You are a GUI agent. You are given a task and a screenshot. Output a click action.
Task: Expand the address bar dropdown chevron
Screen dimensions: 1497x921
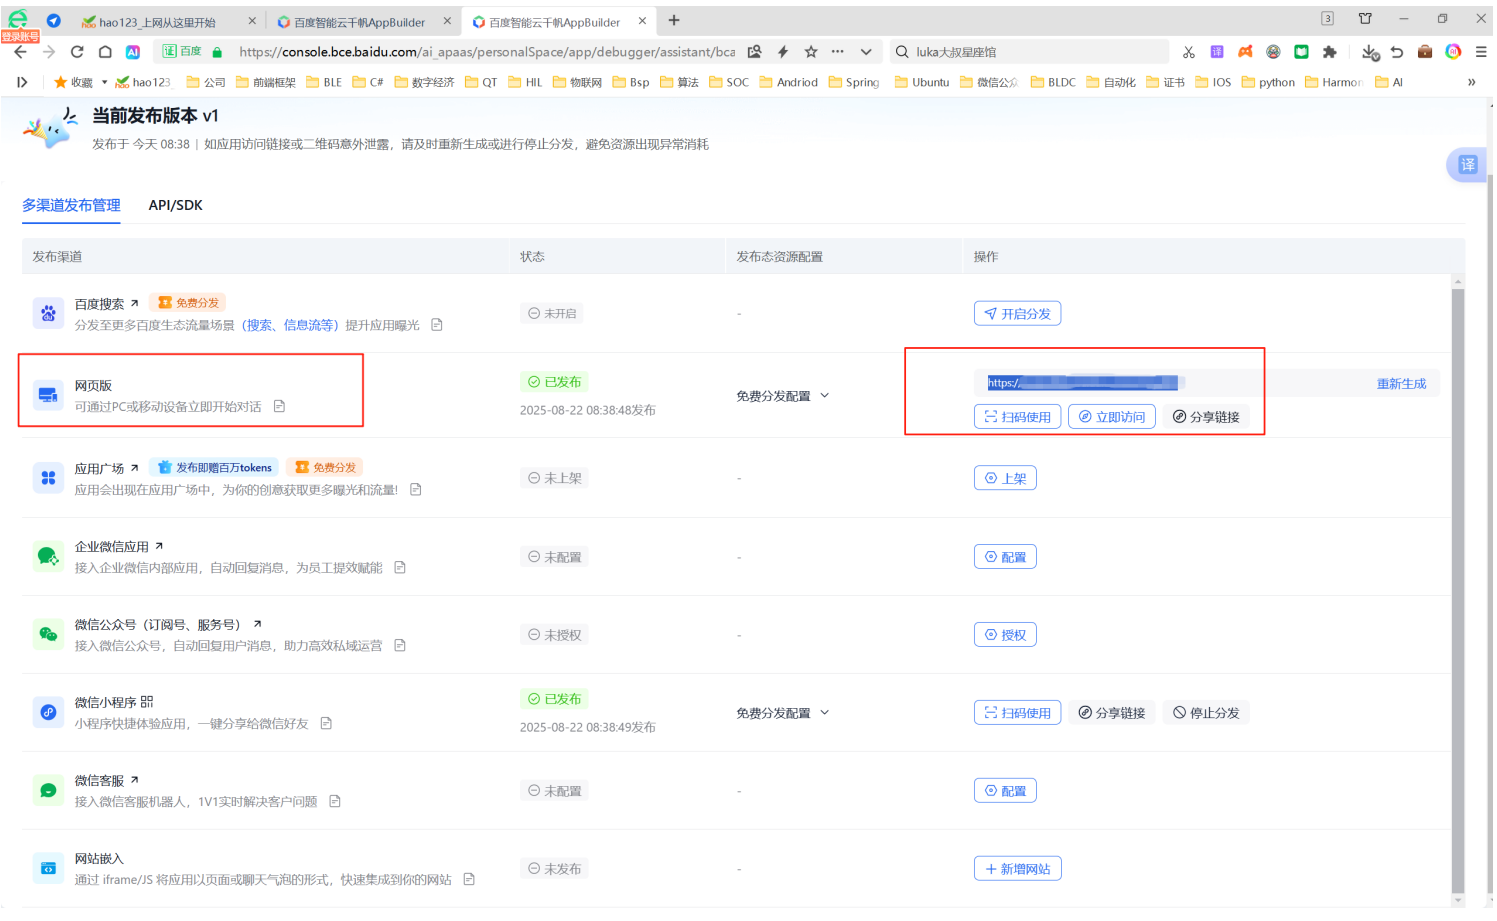pos(866,52)
